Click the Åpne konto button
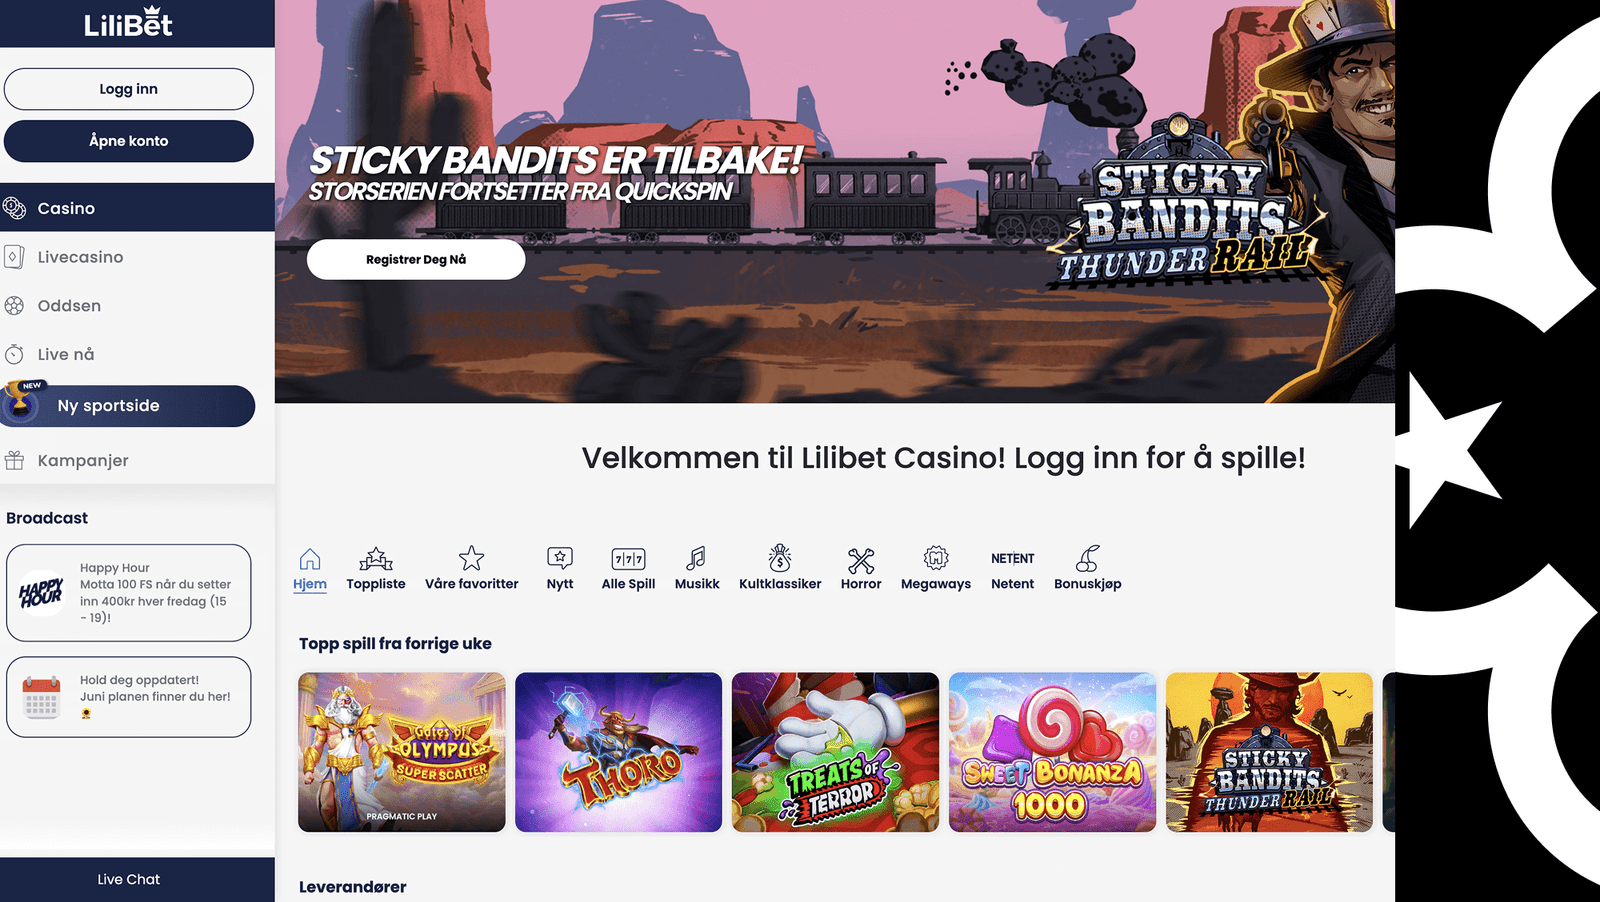 pyautogui.click(x=129, y=141)
